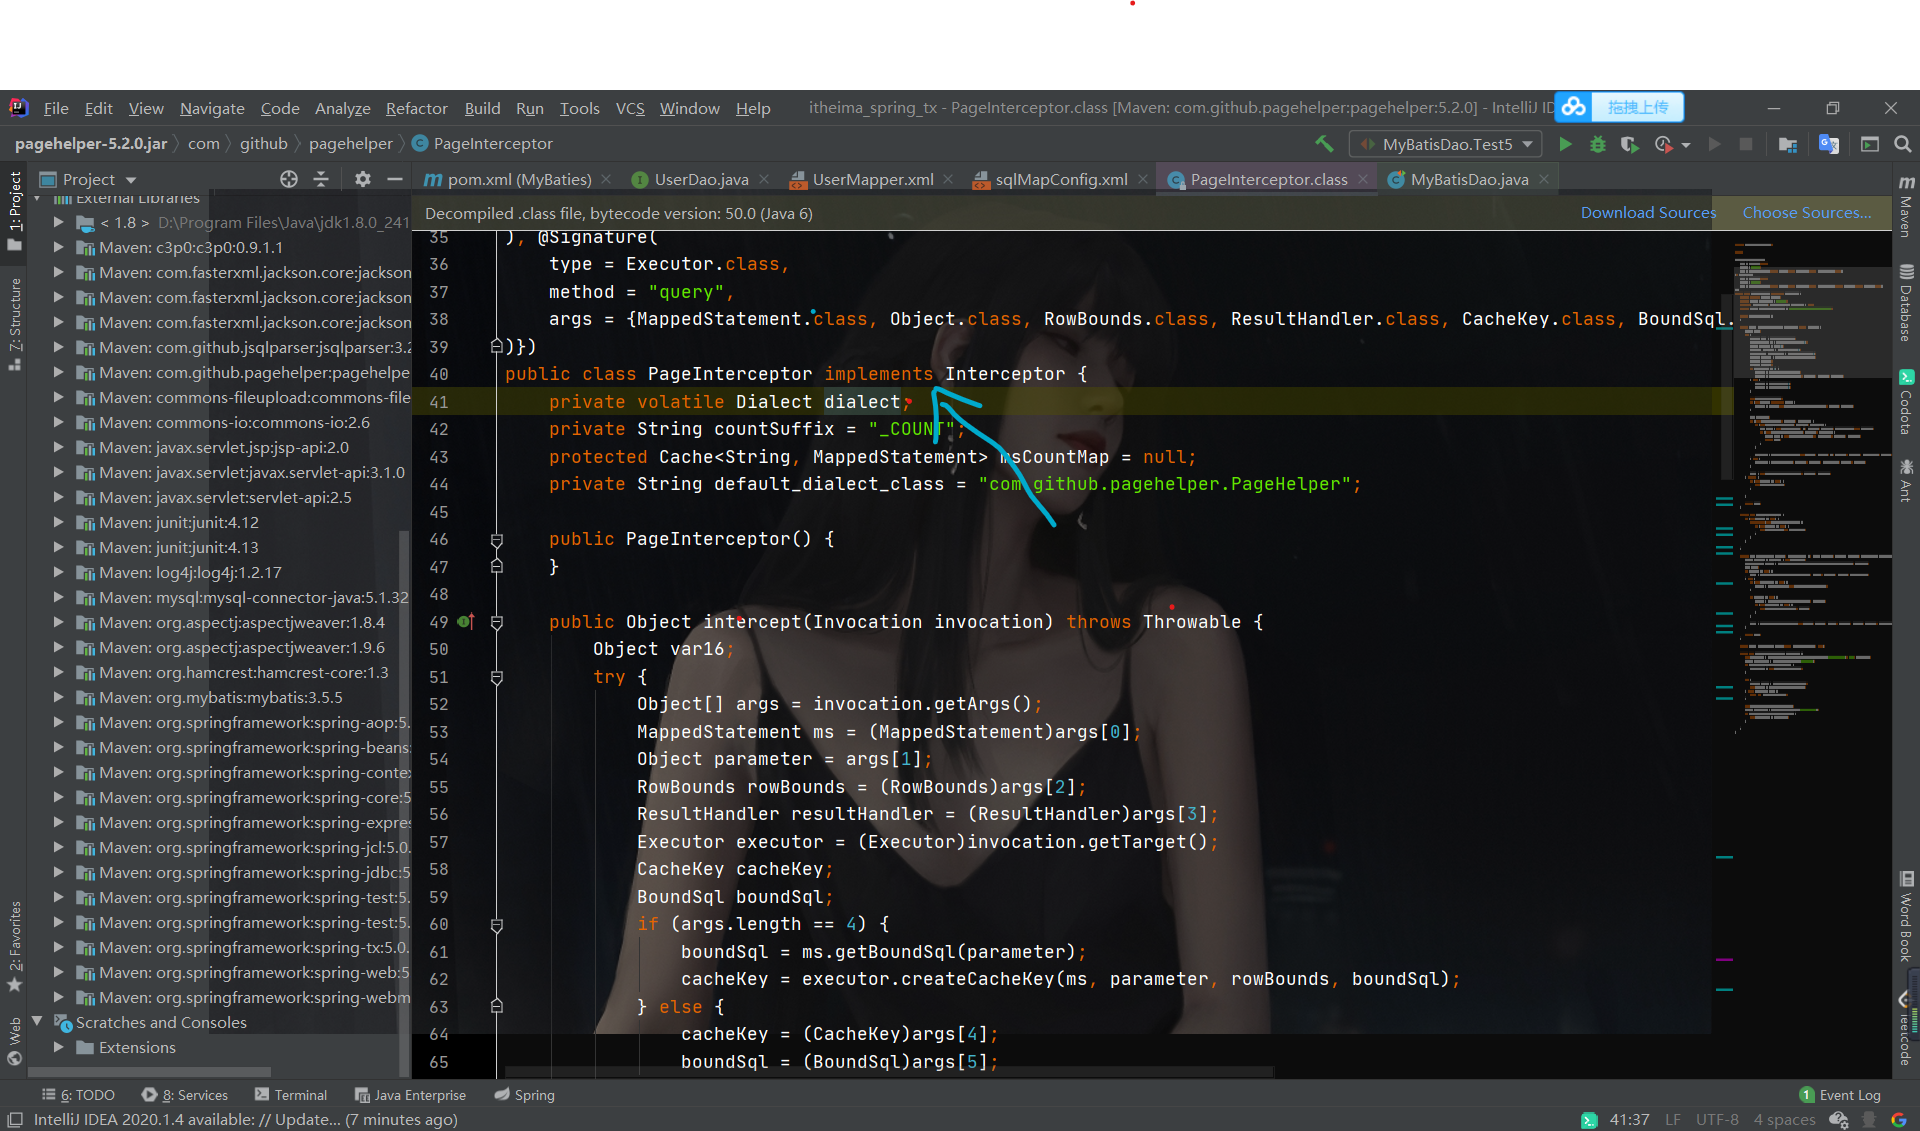Screen dimensions: 1920x1131
Task: Click the Download Sources link
Action: click(1648, 212)
